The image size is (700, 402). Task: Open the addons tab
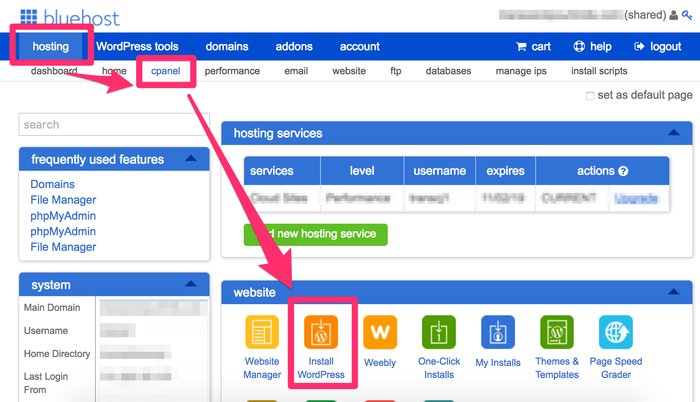tap(294, 46)
